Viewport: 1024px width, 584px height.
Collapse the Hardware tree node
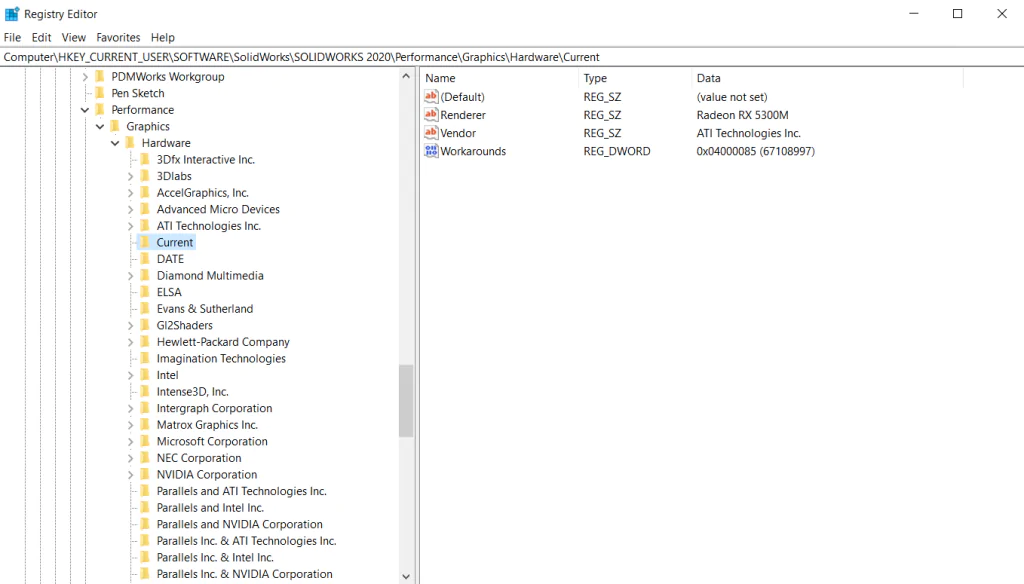click(x=115, y=143)
